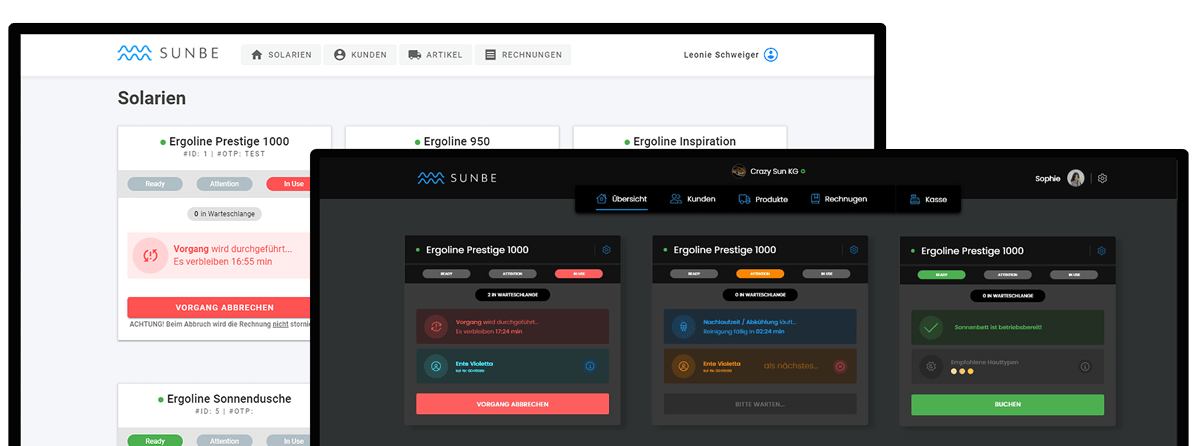The image size is (1200, 446).
Task: Open settings gear beside Sophie's avatar
Action: pyautogui.click(x=1103, y=178)
